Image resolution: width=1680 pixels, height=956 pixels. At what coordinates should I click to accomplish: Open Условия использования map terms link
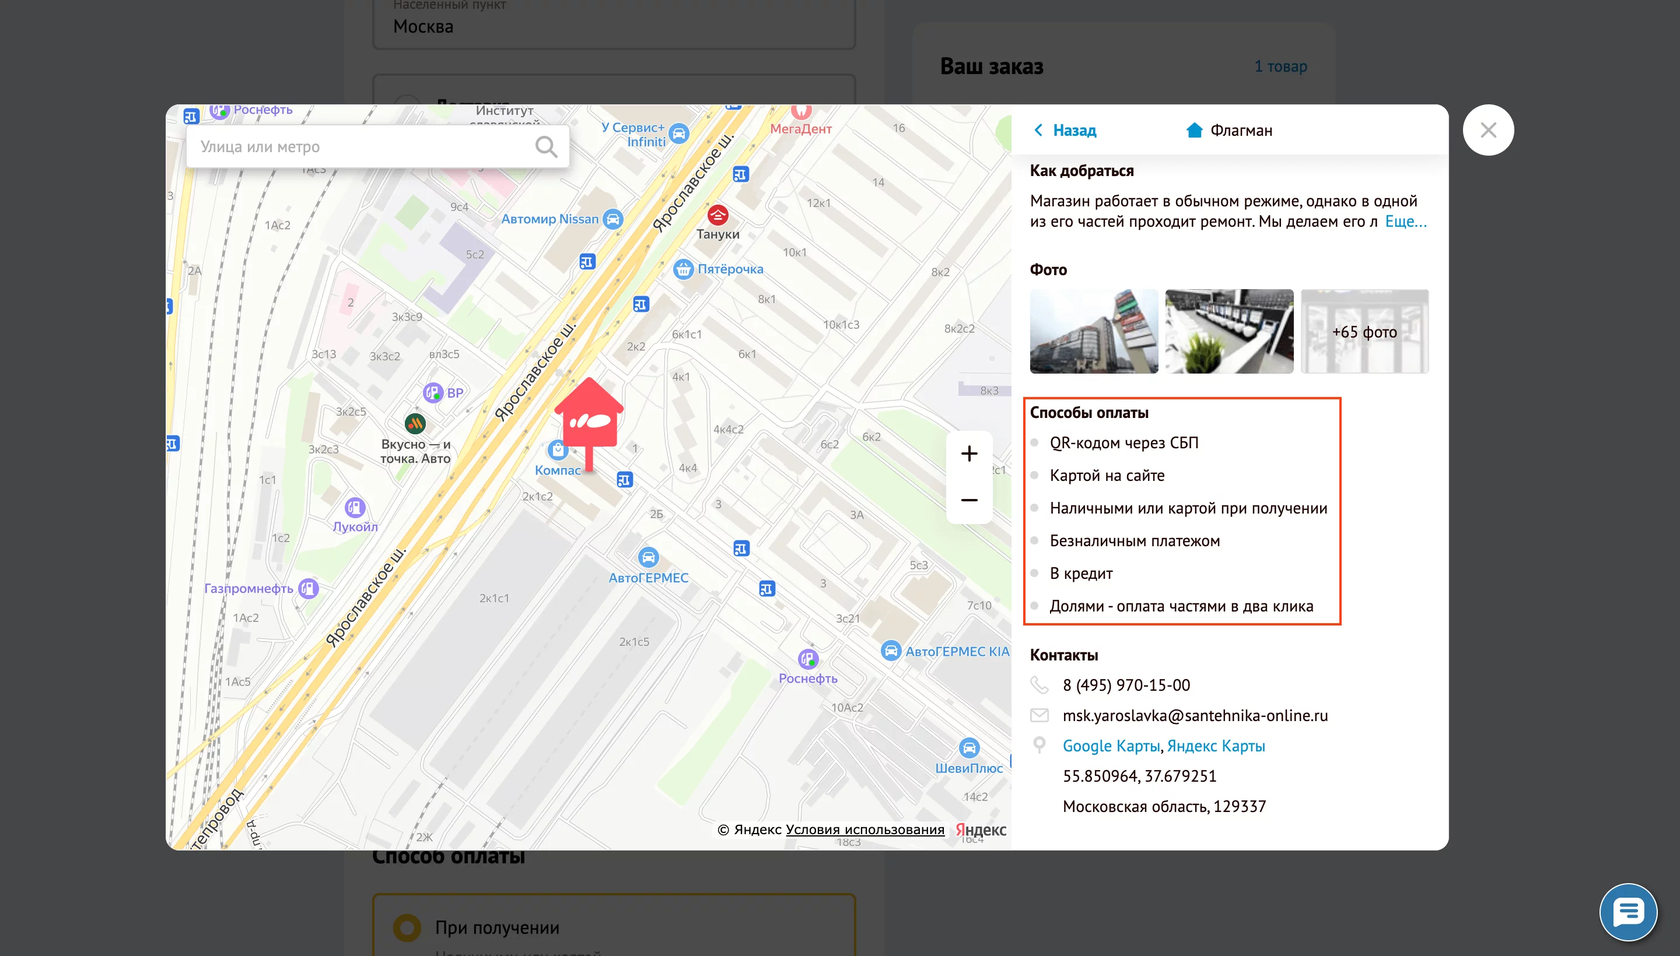click(865, 830)
